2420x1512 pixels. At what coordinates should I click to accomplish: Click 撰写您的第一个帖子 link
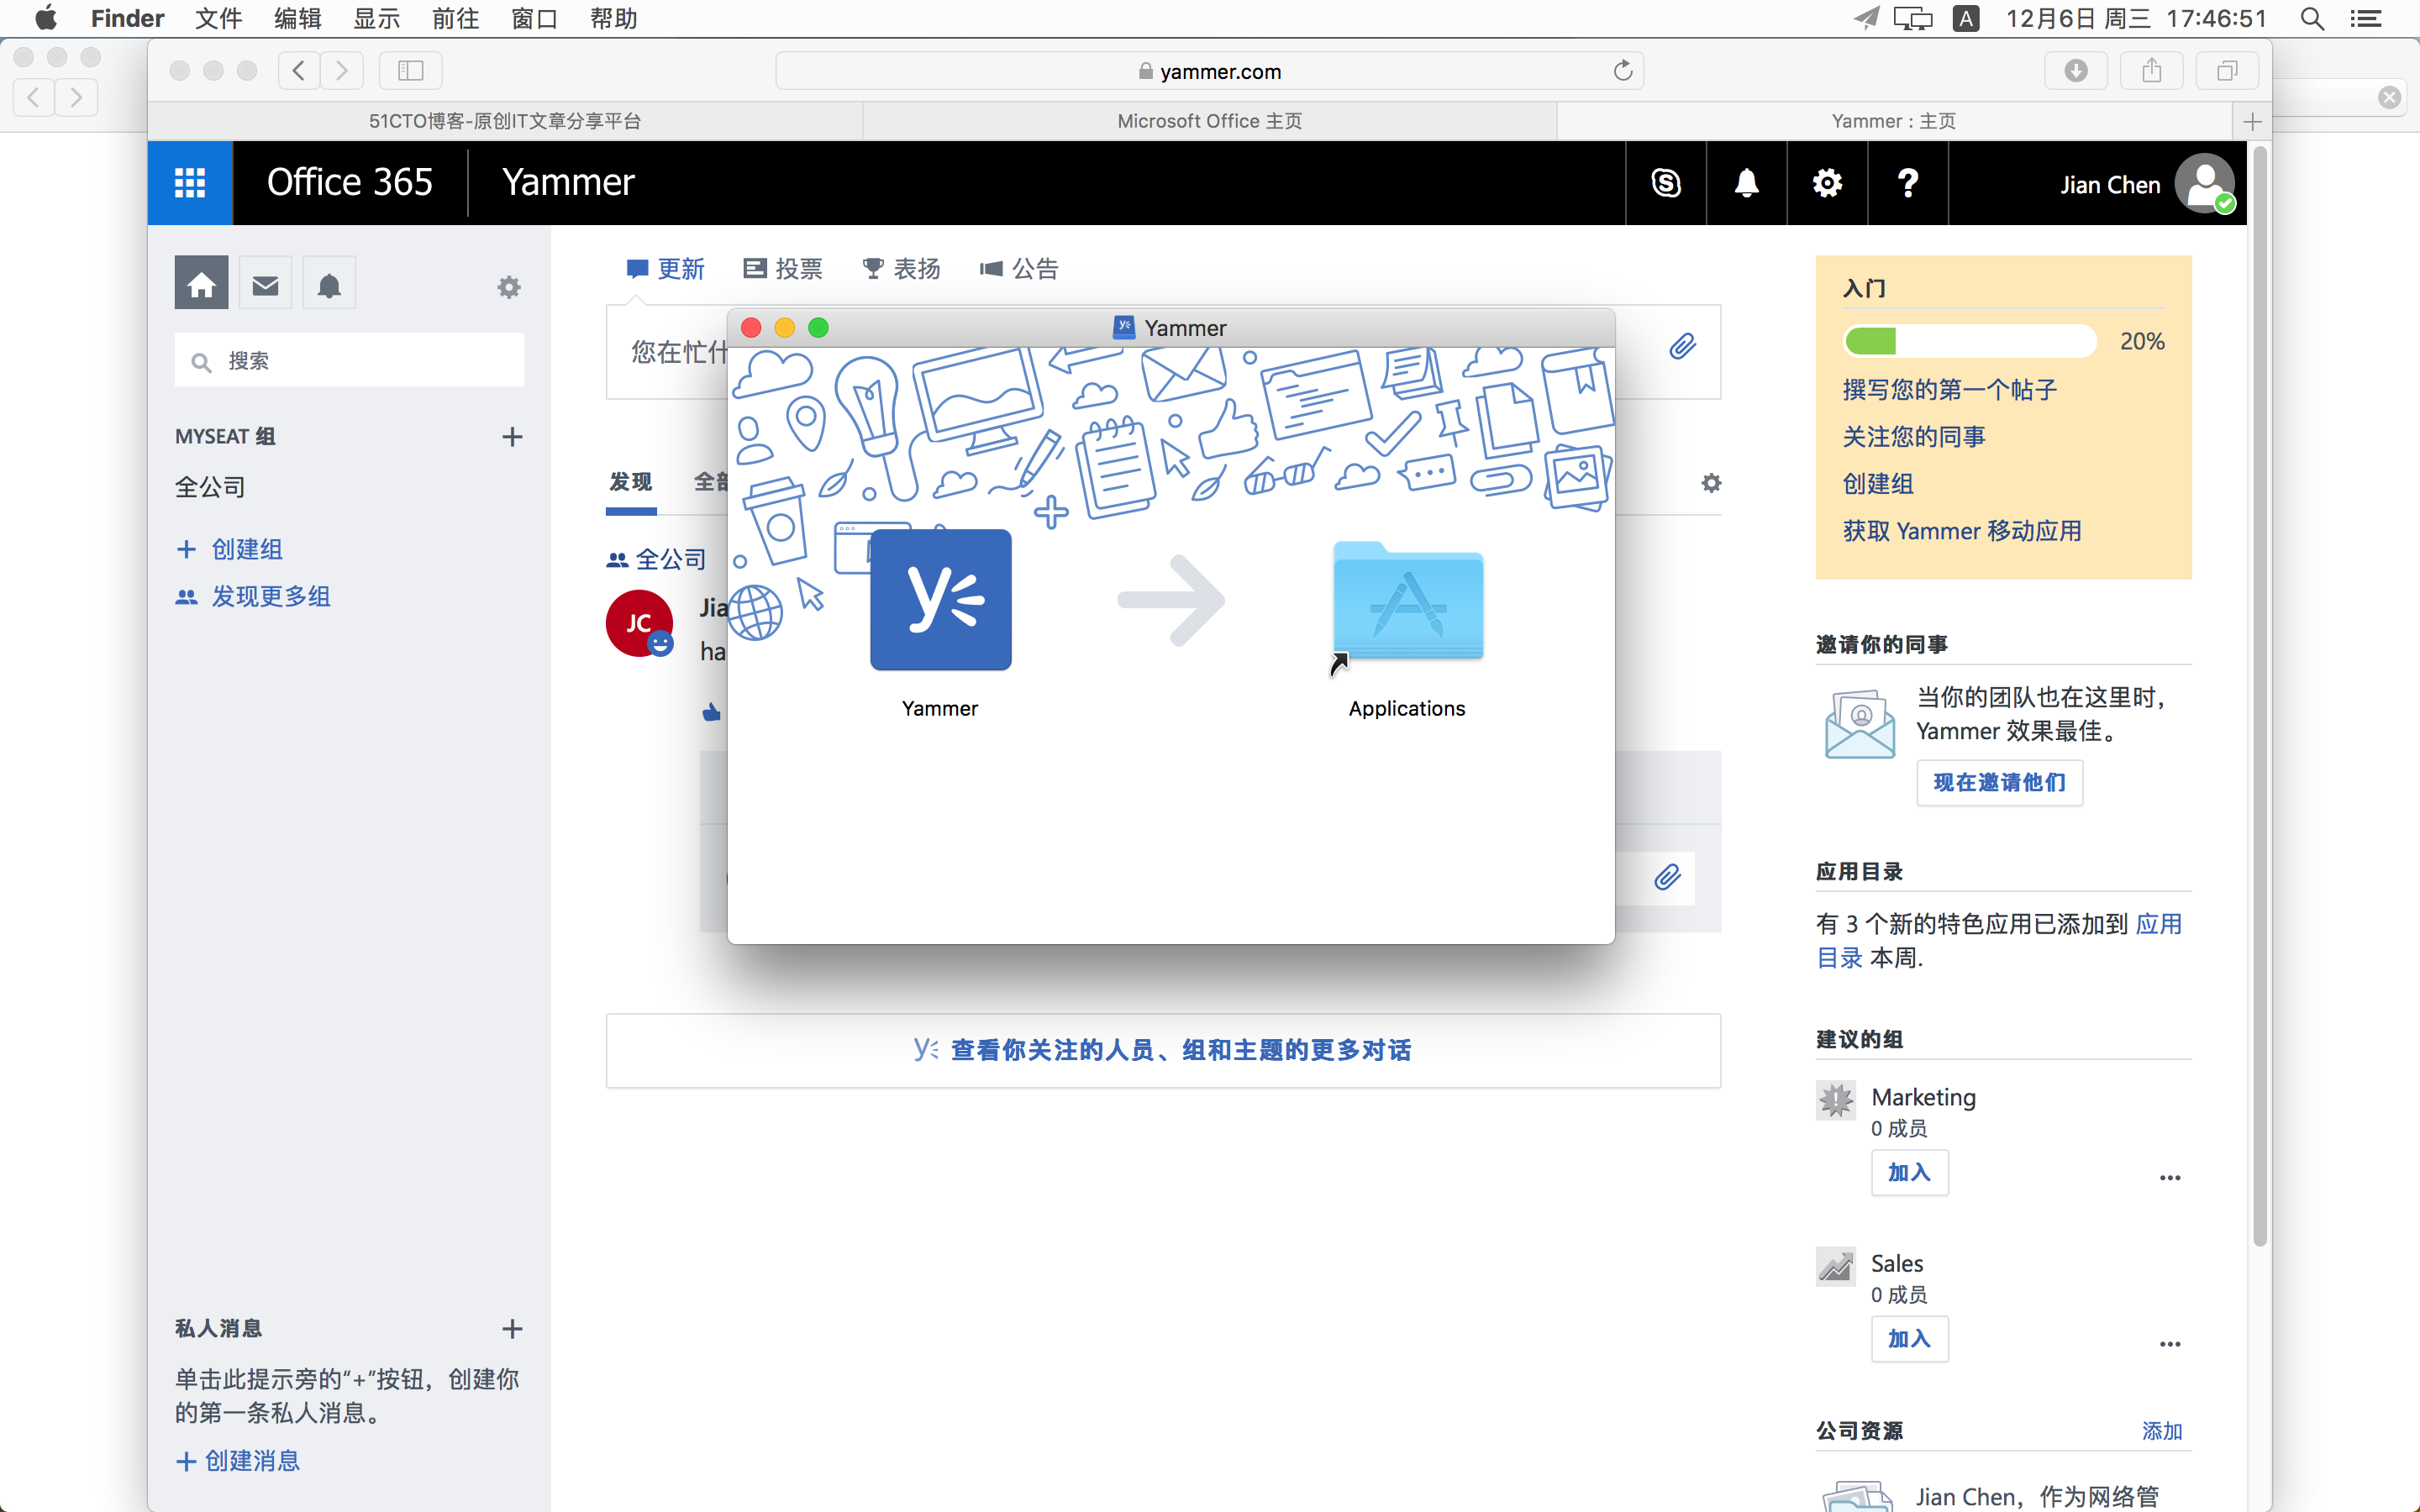point(1950,390)
